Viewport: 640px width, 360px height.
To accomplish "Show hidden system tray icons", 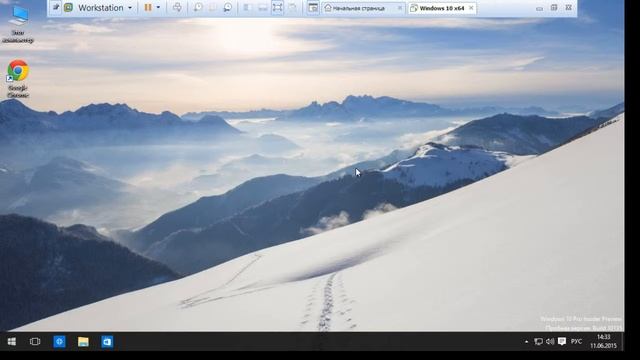I will 527,342.
